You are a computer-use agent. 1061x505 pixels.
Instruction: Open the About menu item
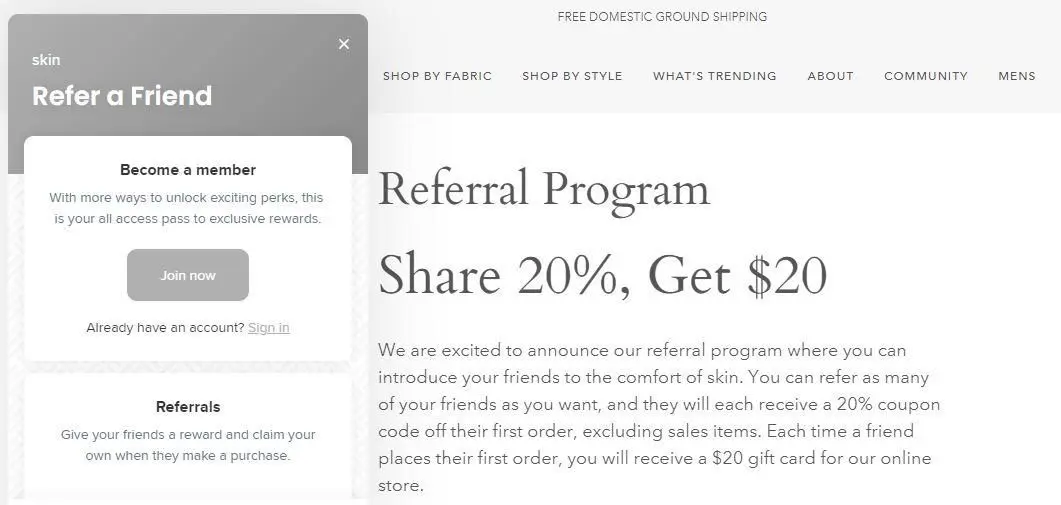click(x=830, y=76)
